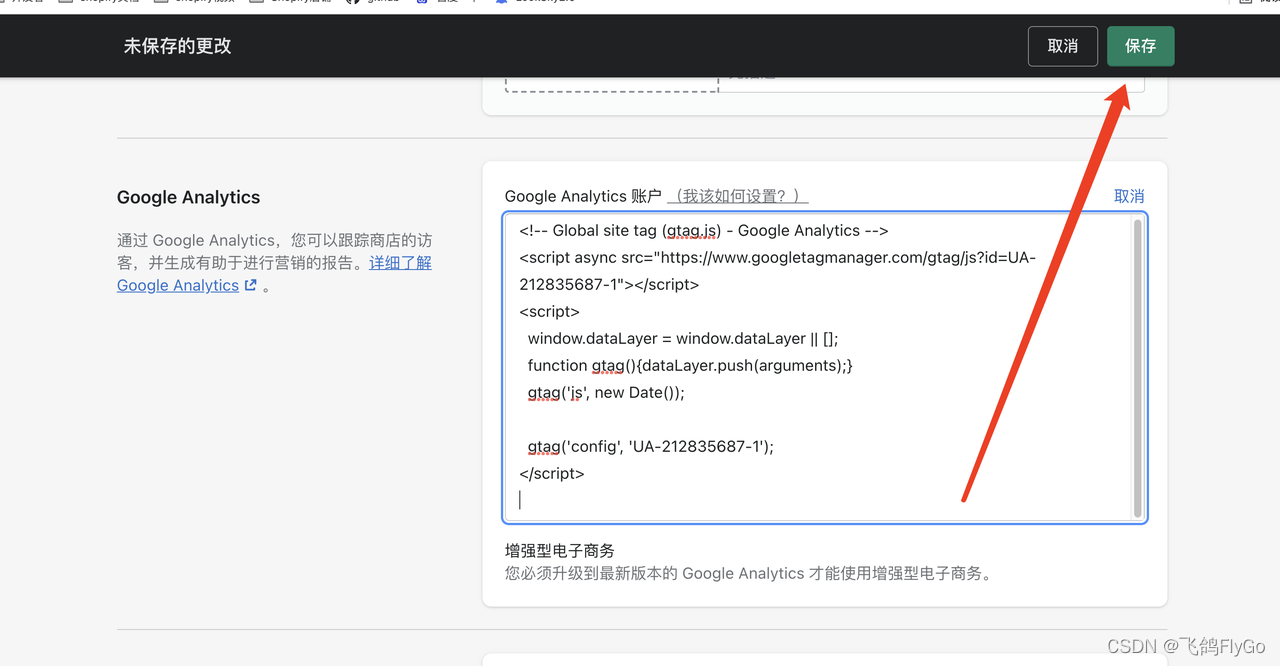Click the 保存 save button
The width and height of the screenshot is (1280, 666).
tap(1140, 46)
